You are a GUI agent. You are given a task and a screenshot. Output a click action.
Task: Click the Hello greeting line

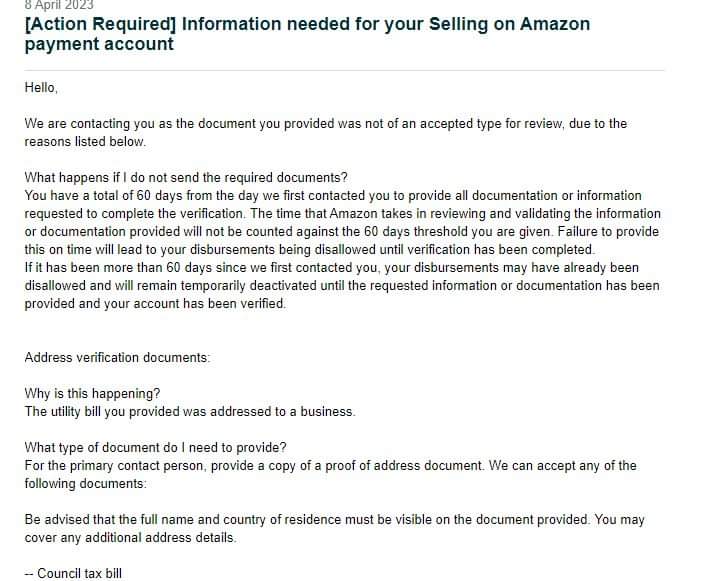tap(41, 87)
